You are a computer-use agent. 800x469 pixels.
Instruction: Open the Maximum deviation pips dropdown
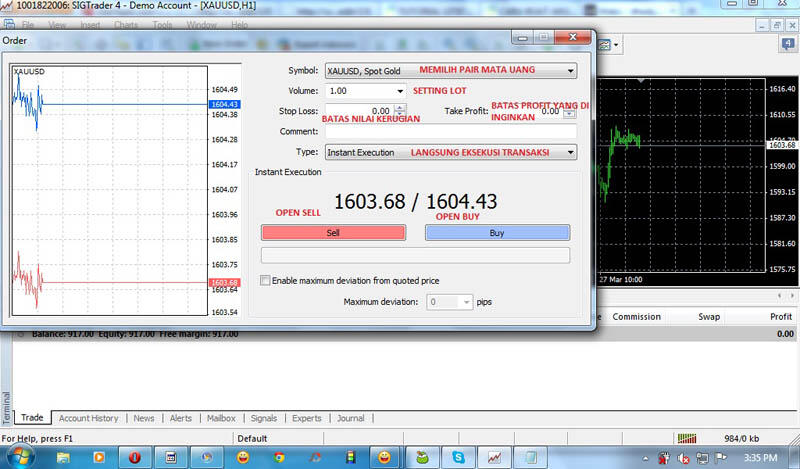[449, 302]
